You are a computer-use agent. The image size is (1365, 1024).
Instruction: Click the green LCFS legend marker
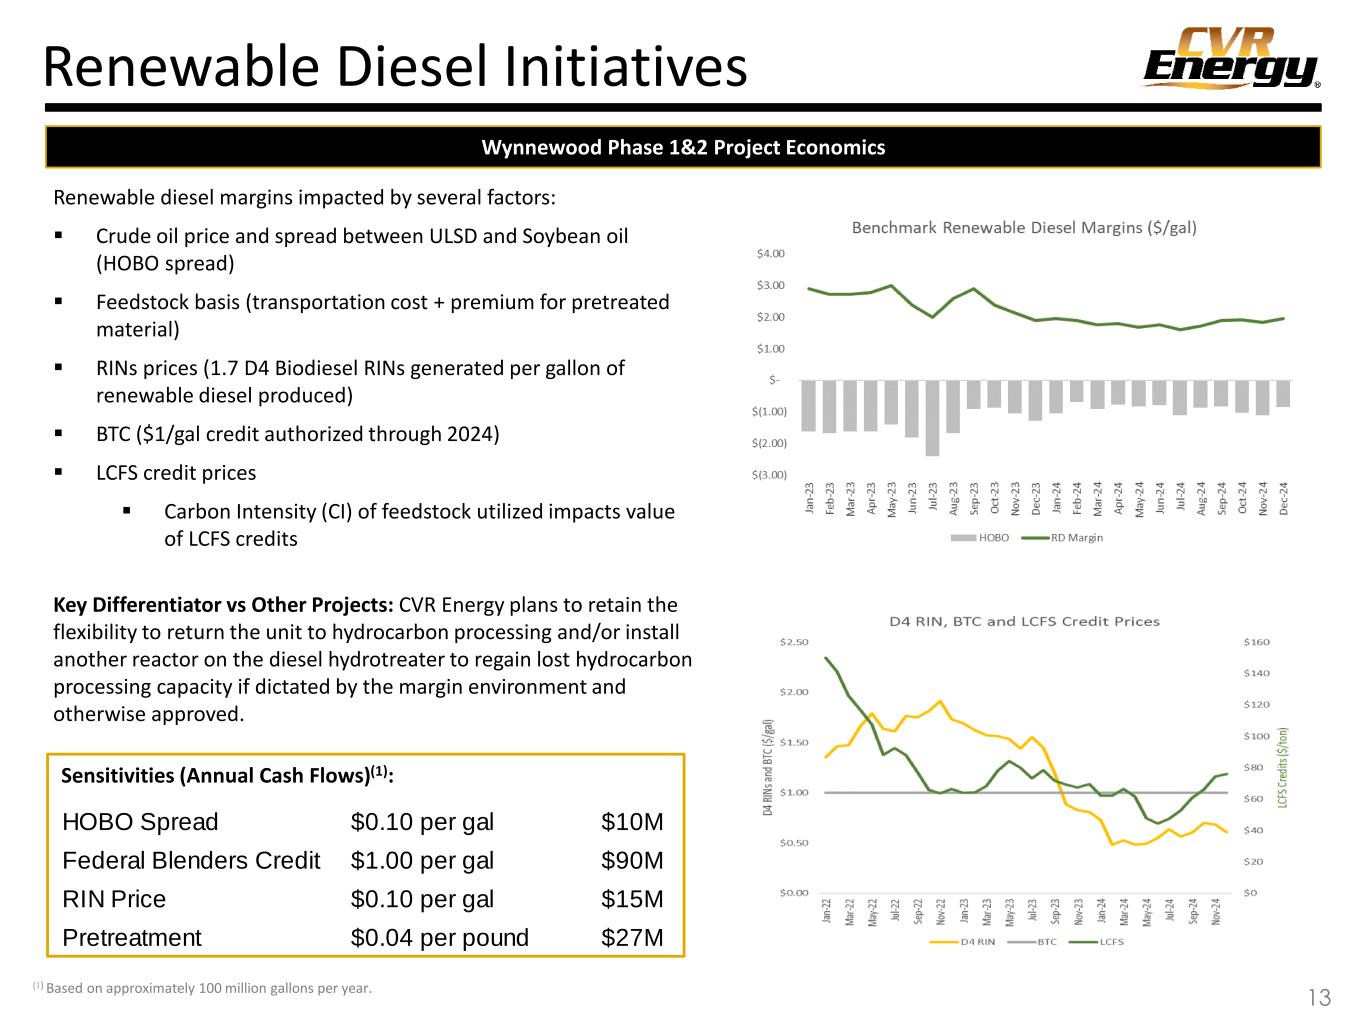point(1083,941)
